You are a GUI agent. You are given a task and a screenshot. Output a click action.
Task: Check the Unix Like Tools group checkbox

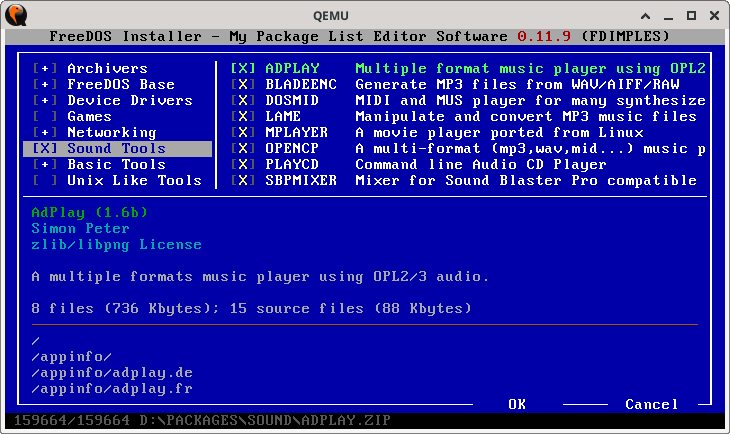[x=45, y=180]
